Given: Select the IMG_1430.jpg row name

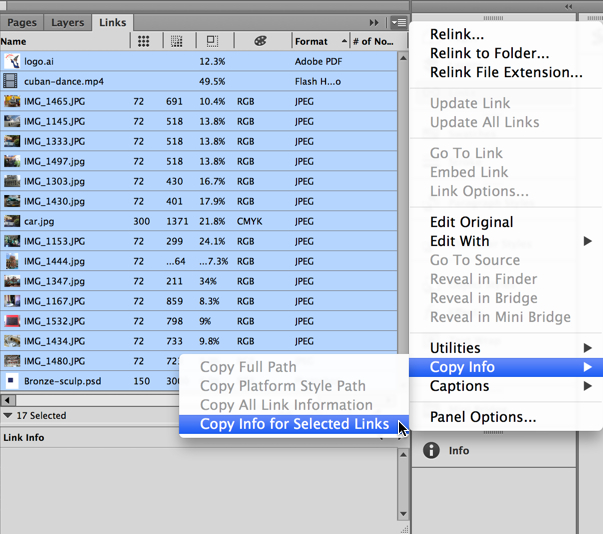Looking at the screenshot, I should click(x=54, y=201).
